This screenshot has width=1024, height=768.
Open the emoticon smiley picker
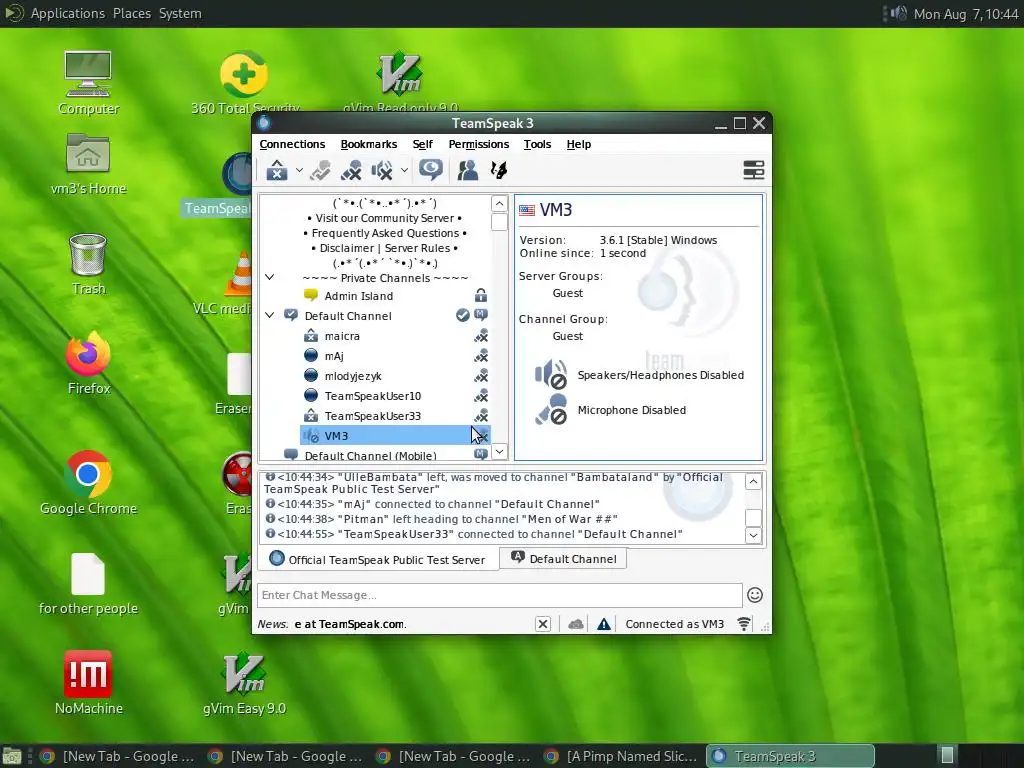755,595
